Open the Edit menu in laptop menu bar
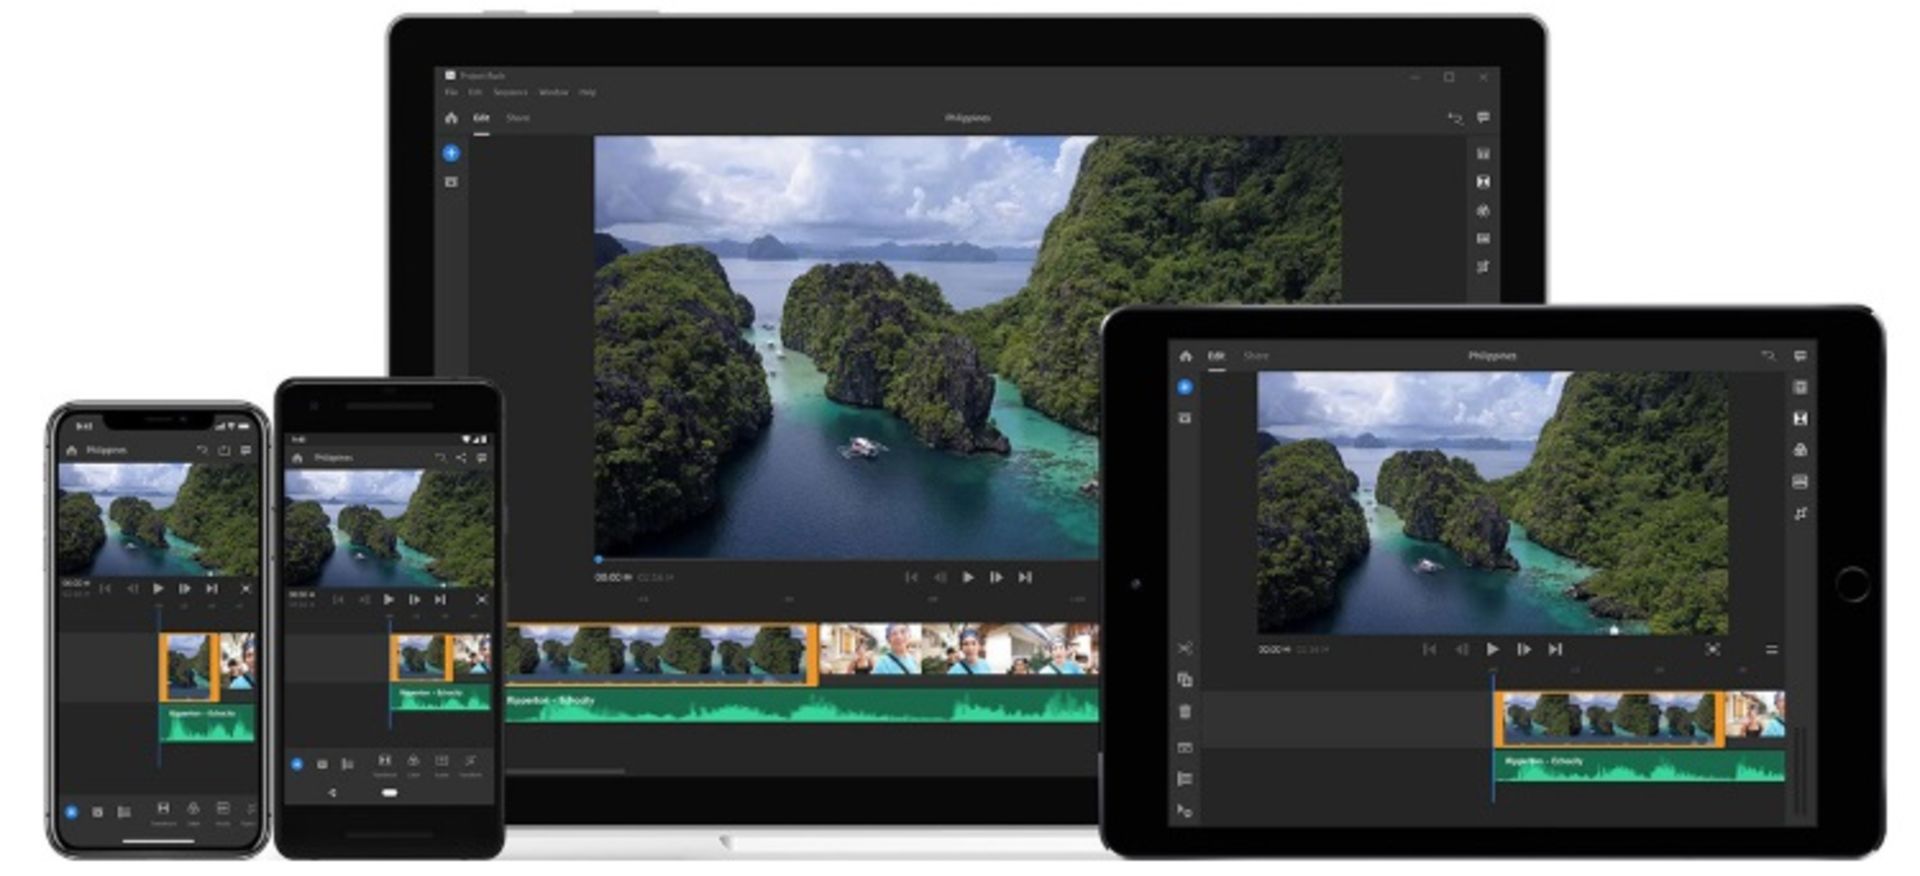This screenshot has height=876, width=1920. coord(475,92)
